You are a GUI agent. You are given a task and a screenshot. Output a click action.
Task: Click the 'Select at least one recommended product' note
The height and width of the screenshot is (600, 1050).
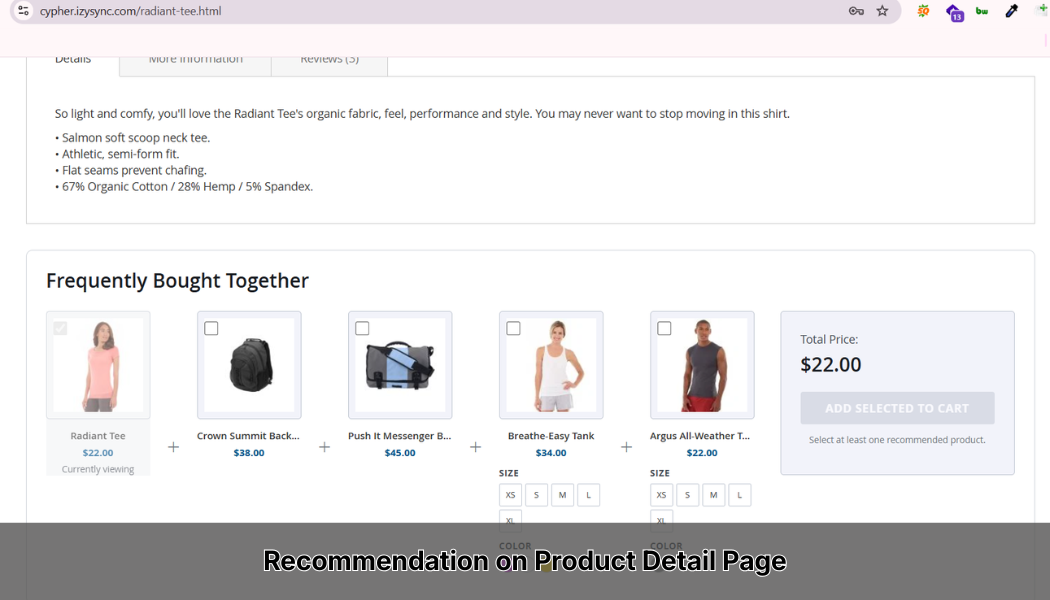(897, 440)
